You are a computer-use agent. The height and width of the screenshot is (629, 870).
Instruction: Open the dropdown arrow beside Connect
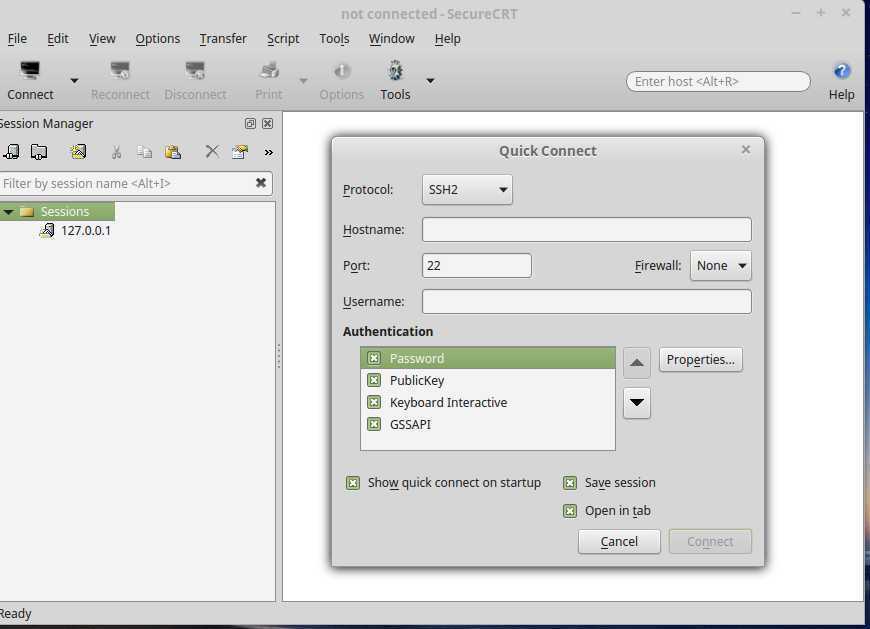click(74, 81)
